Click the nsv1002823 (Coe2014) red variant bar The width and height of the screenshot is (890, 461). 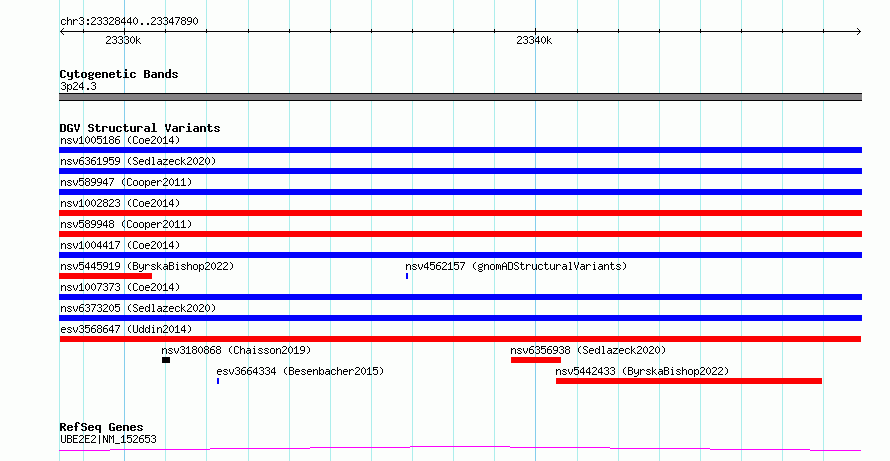(x=460, y=213)
